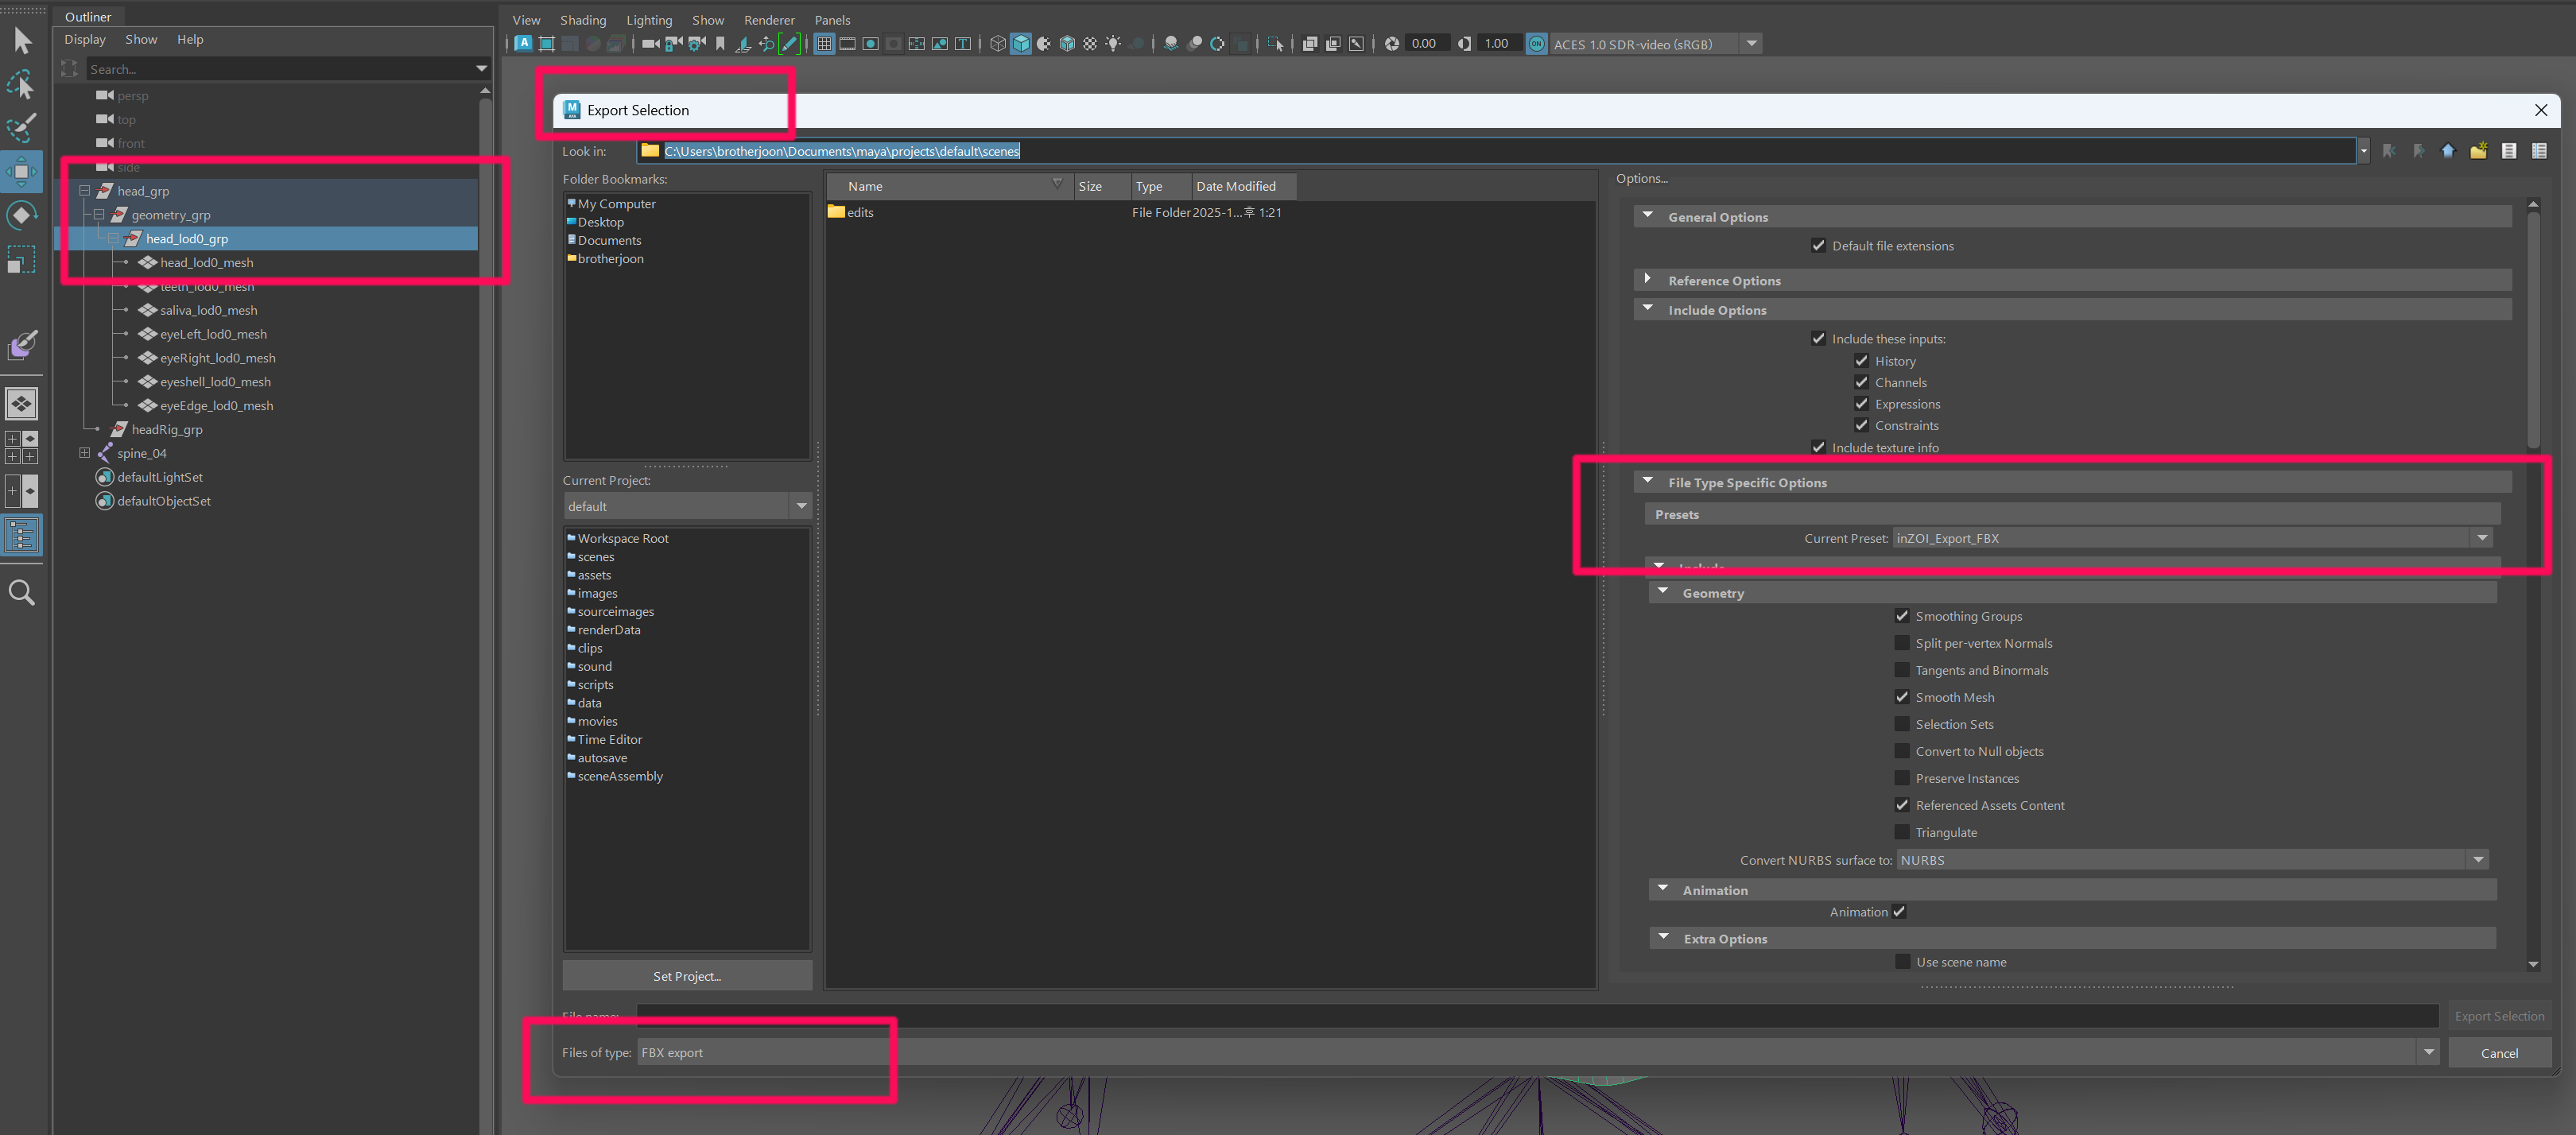Open the Outliner Display menu
2576x1135 pixels.
click(85, 39)
